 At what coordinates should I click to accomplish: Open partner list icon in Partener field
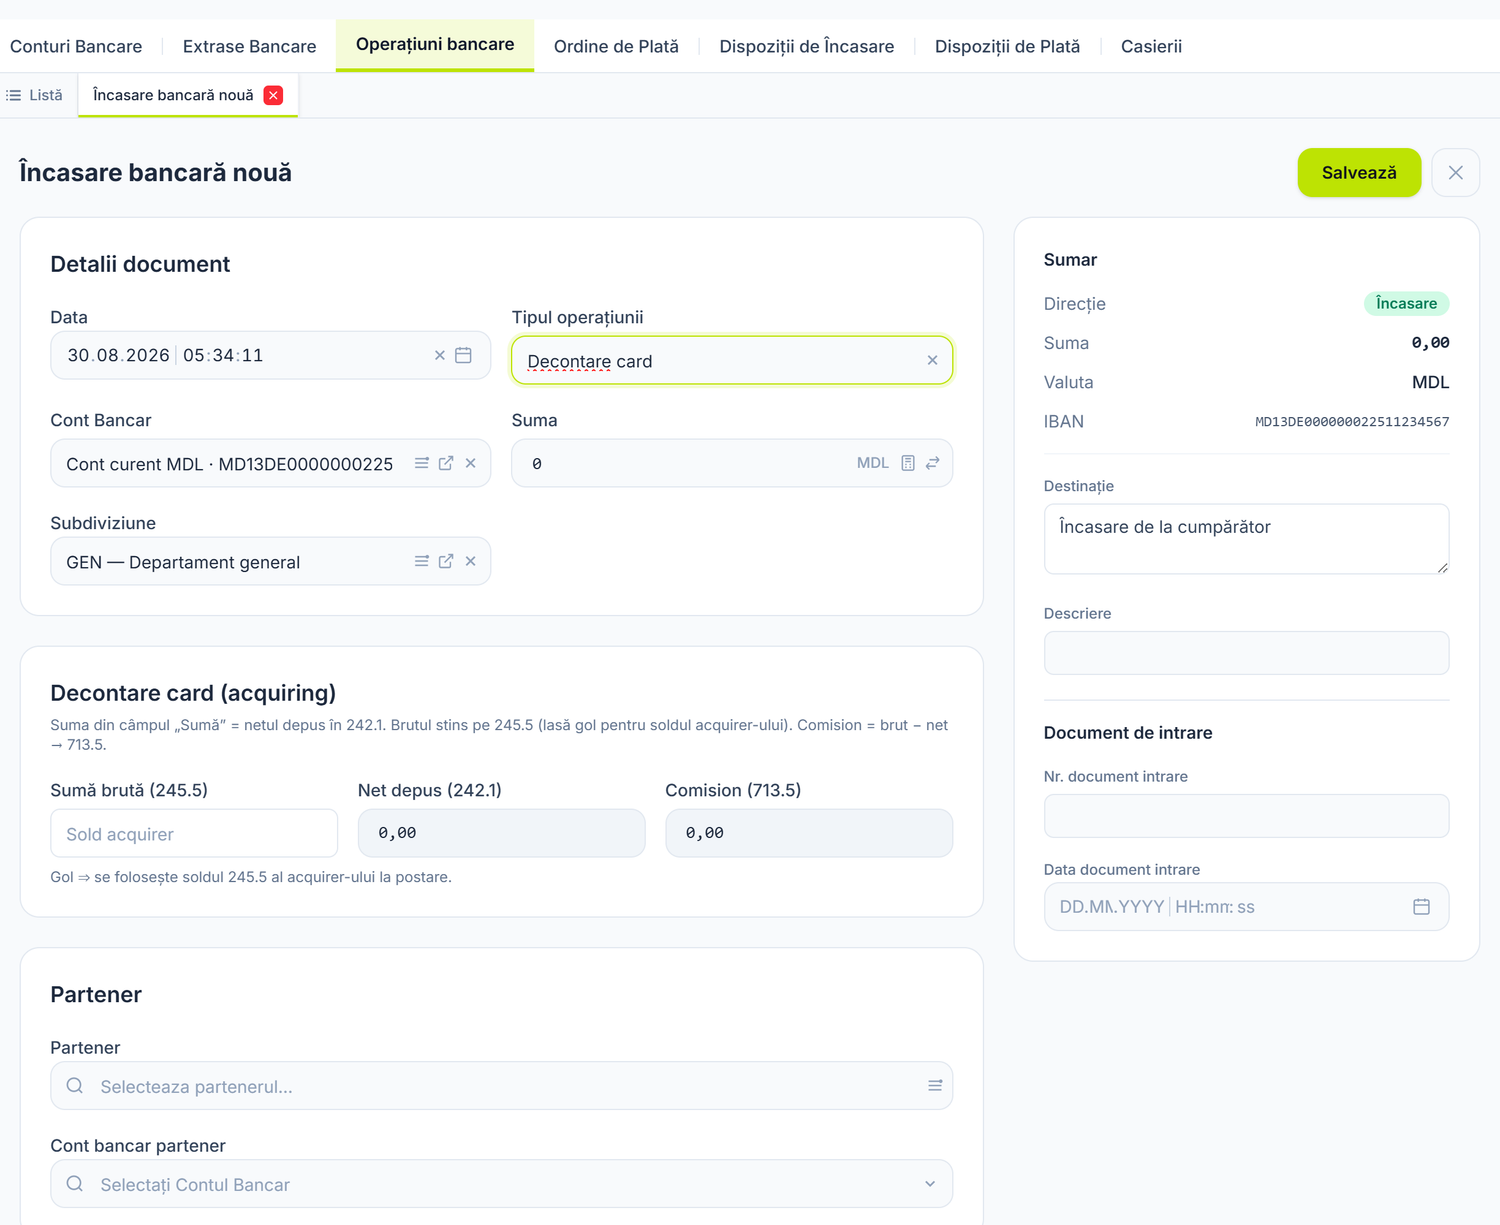tap(935, 1086)
